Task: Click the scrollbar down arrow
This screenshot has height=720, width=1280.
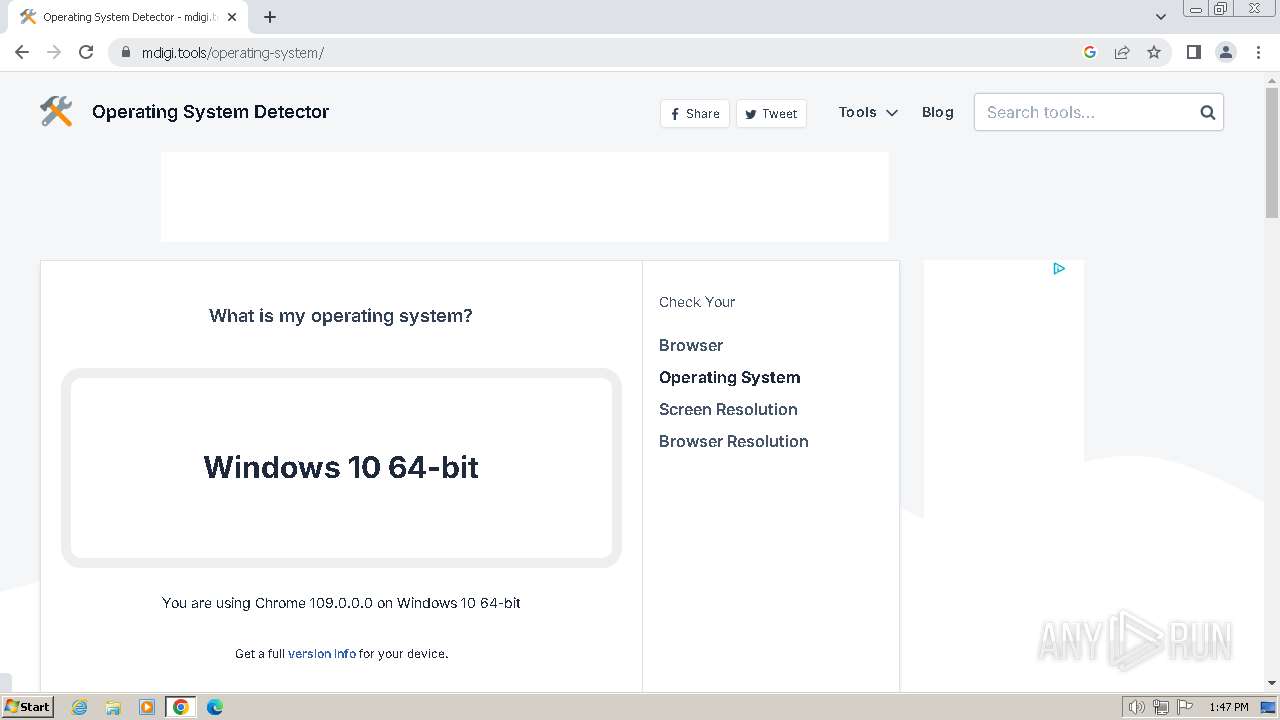Action: [x=1272, y=683]
